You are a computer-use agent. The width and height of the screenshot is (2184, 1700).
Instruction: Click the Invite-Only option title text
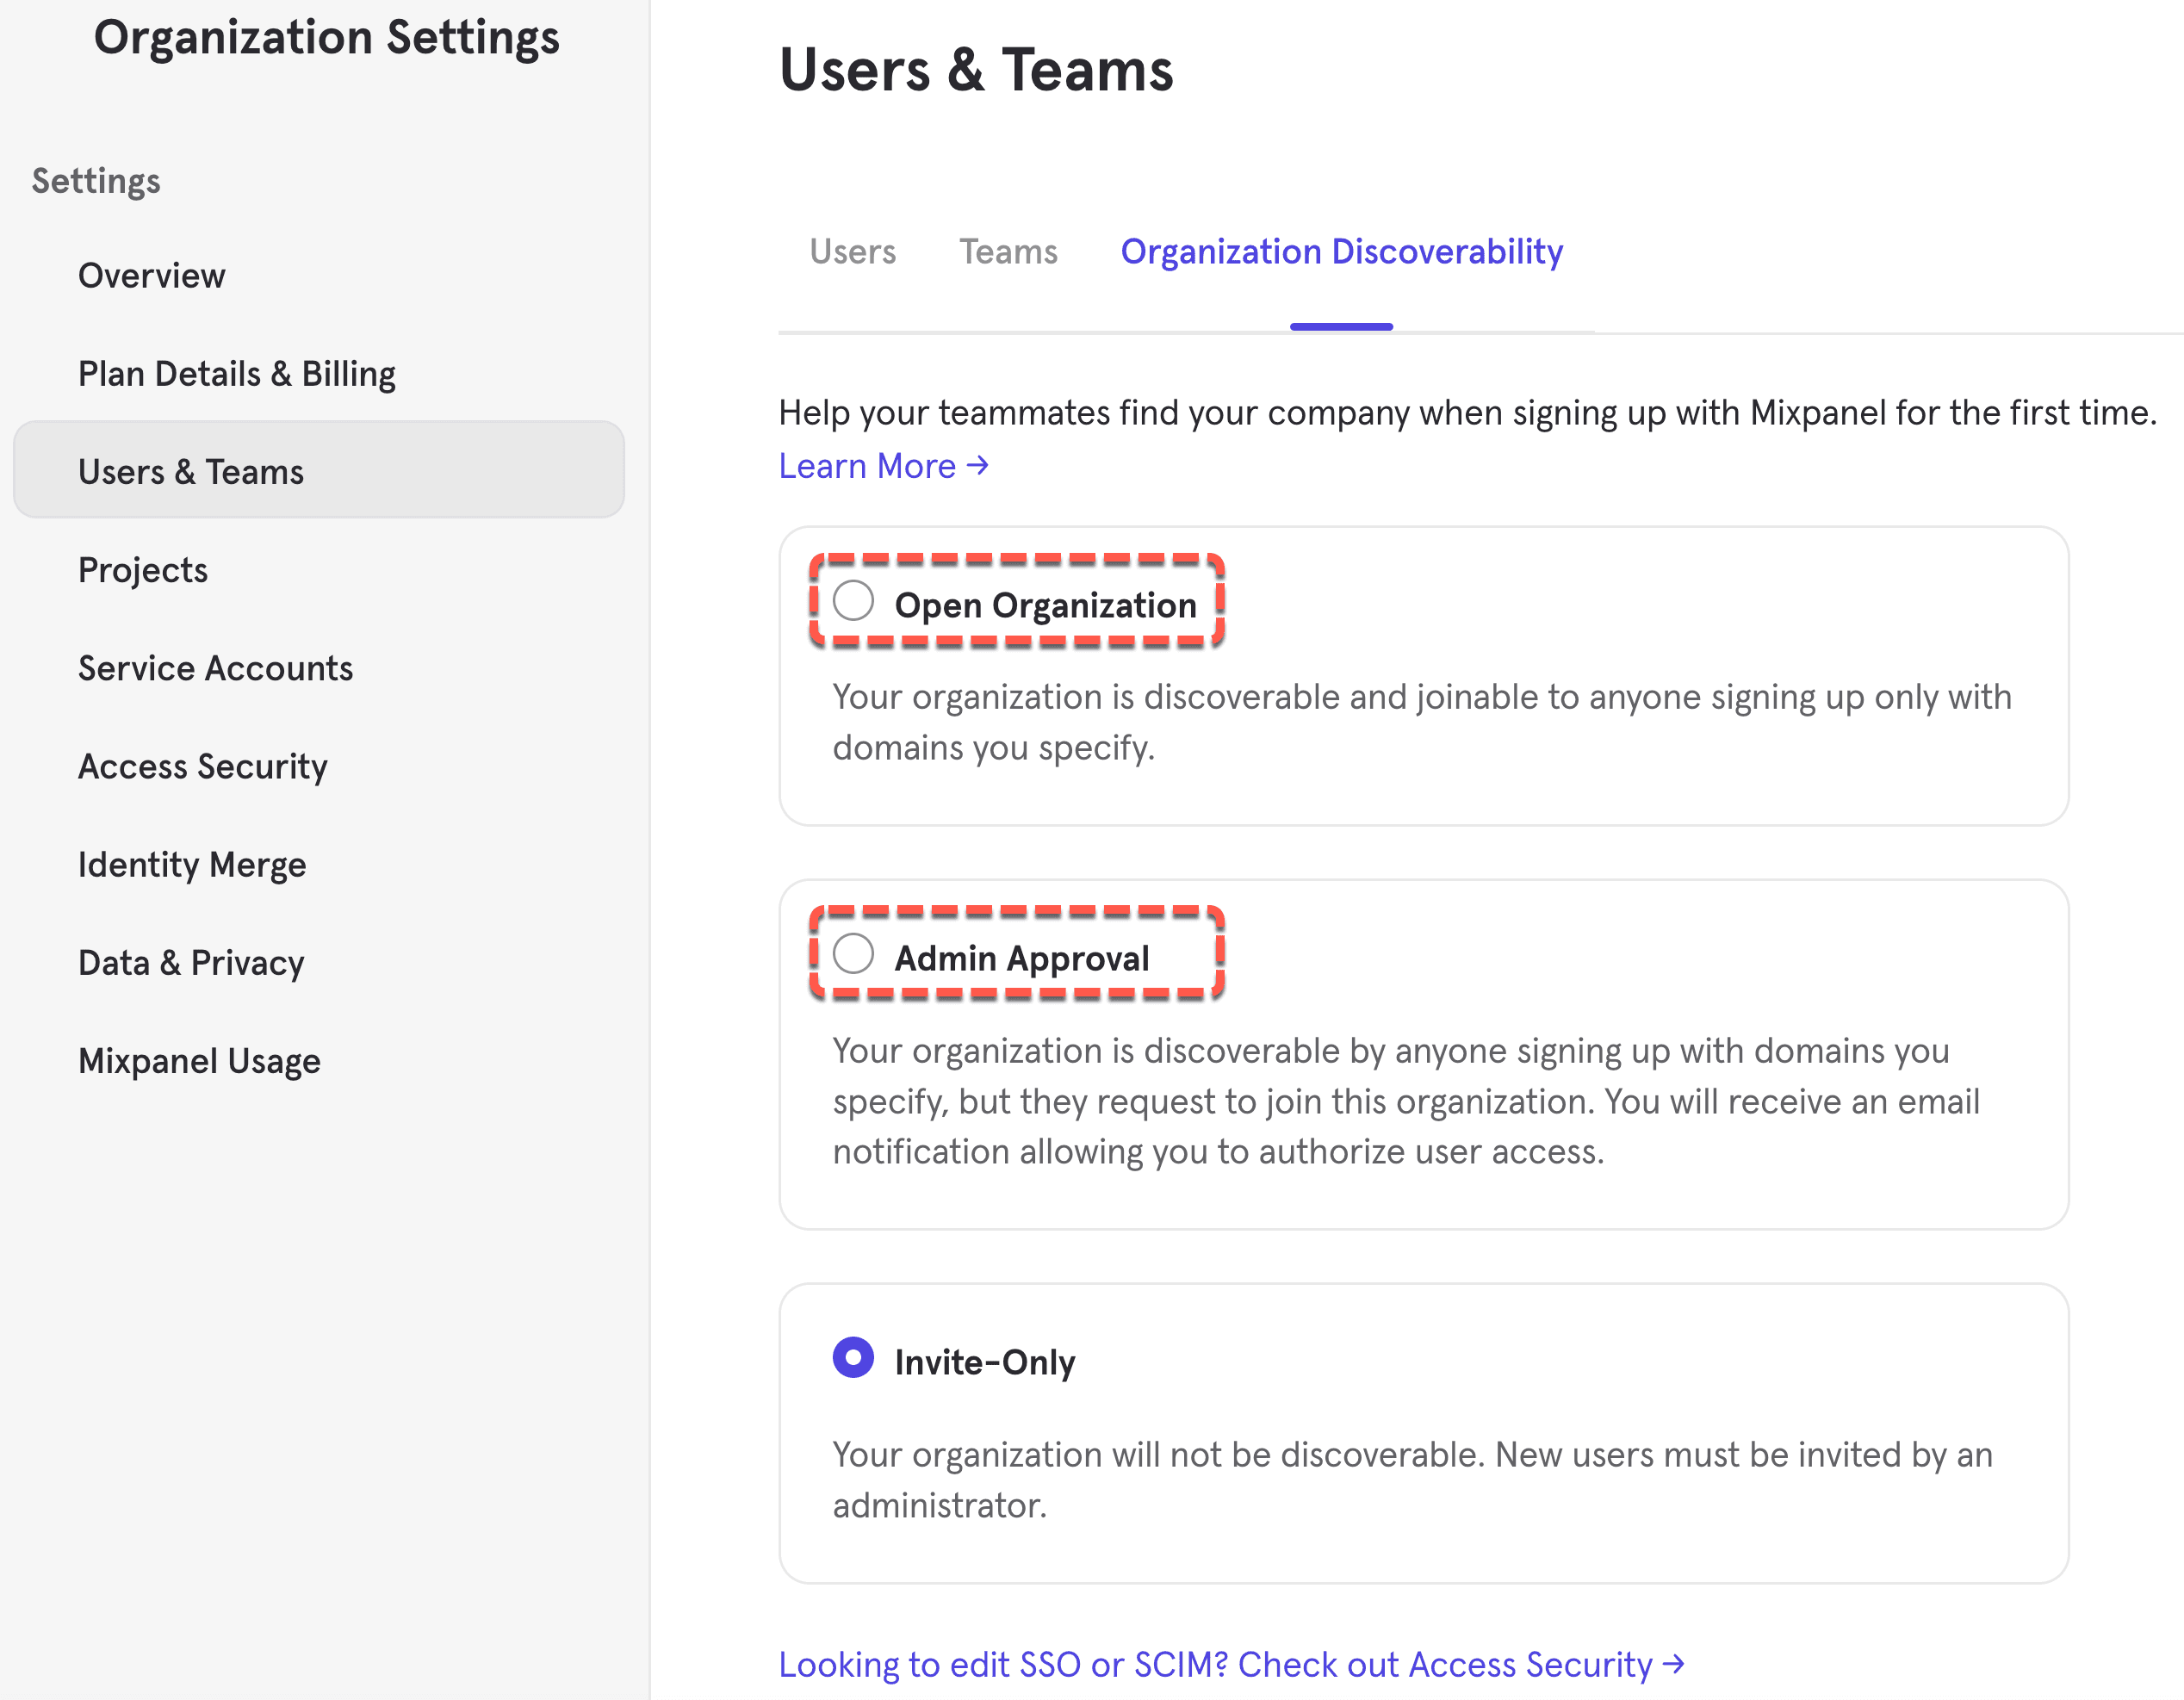click(x=984, y=1362)
